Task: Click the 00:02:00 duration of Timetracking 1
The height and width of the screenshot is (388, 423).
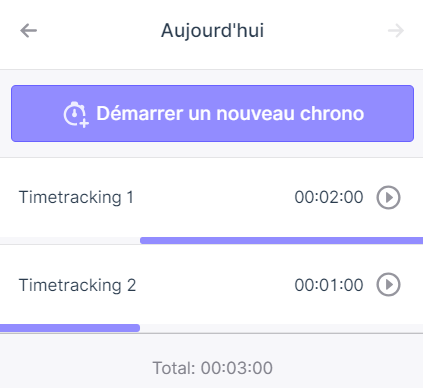Action: (x=329, y=197)
